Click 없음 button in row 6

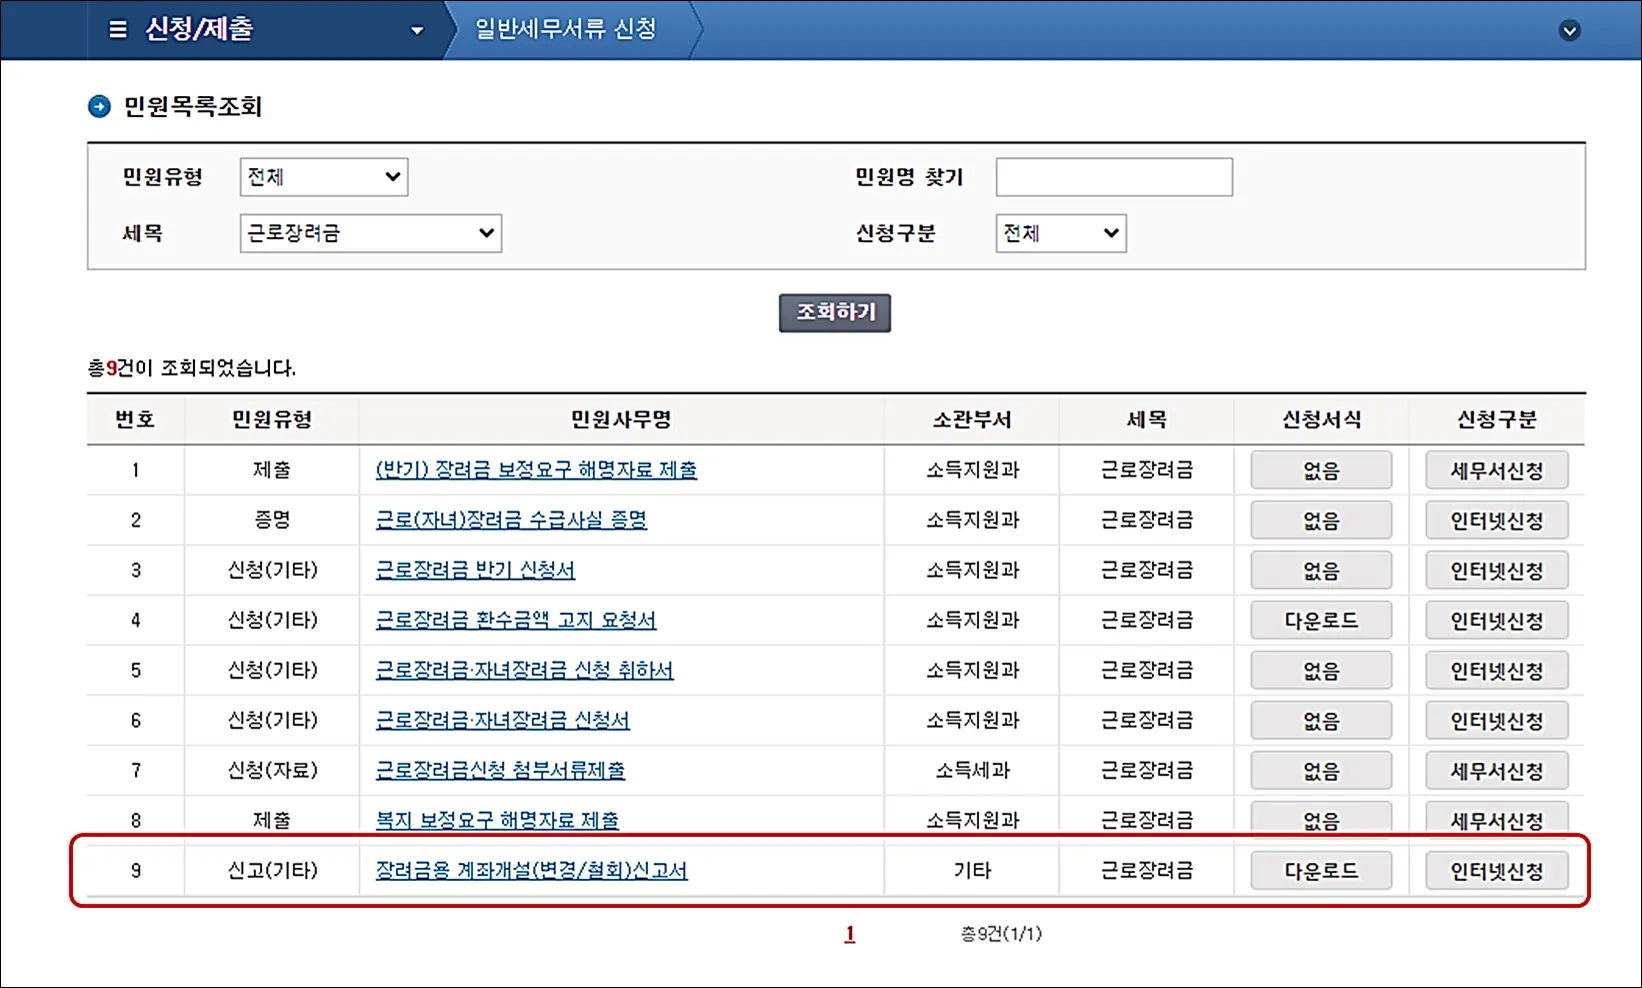[1321, 720]
